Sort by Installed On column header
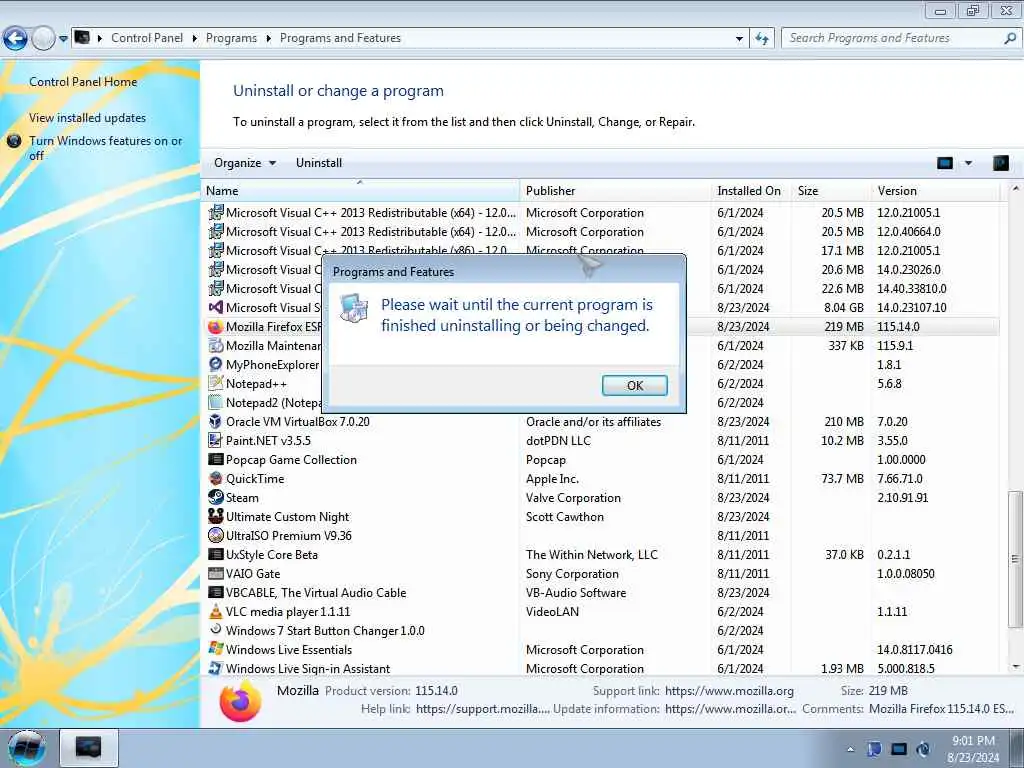Image resolution: width=1024 pixels, height=768 pixels. coord(752,191)
